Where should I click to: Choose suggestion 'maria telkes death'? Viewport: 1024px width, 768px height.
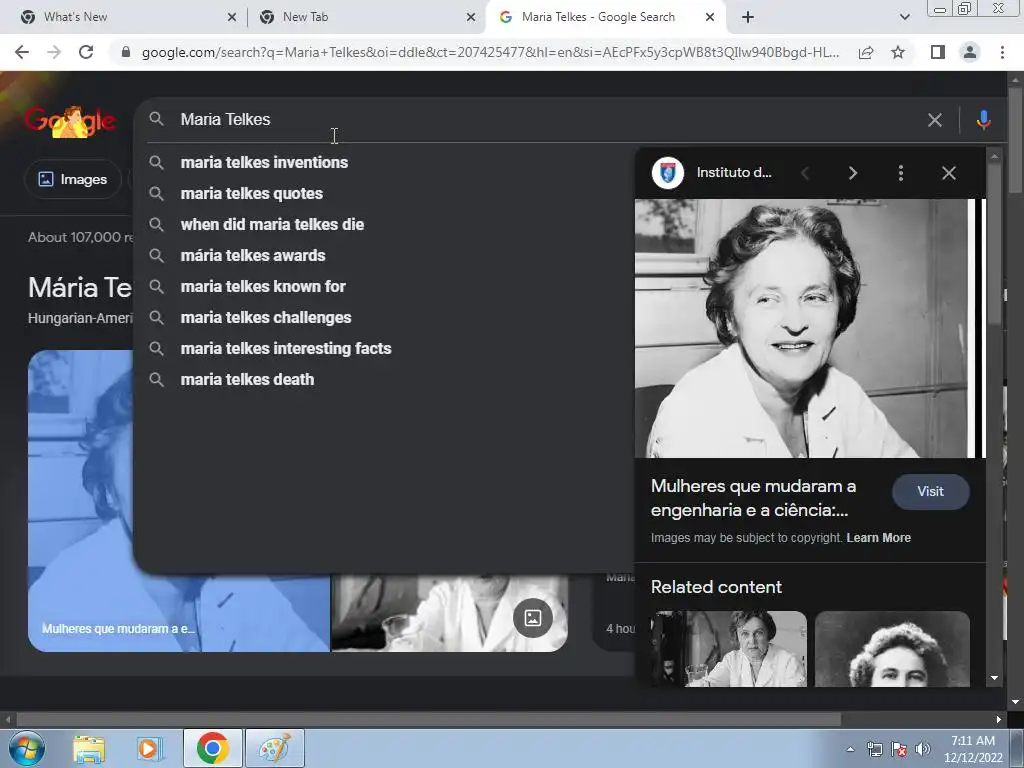247,379
